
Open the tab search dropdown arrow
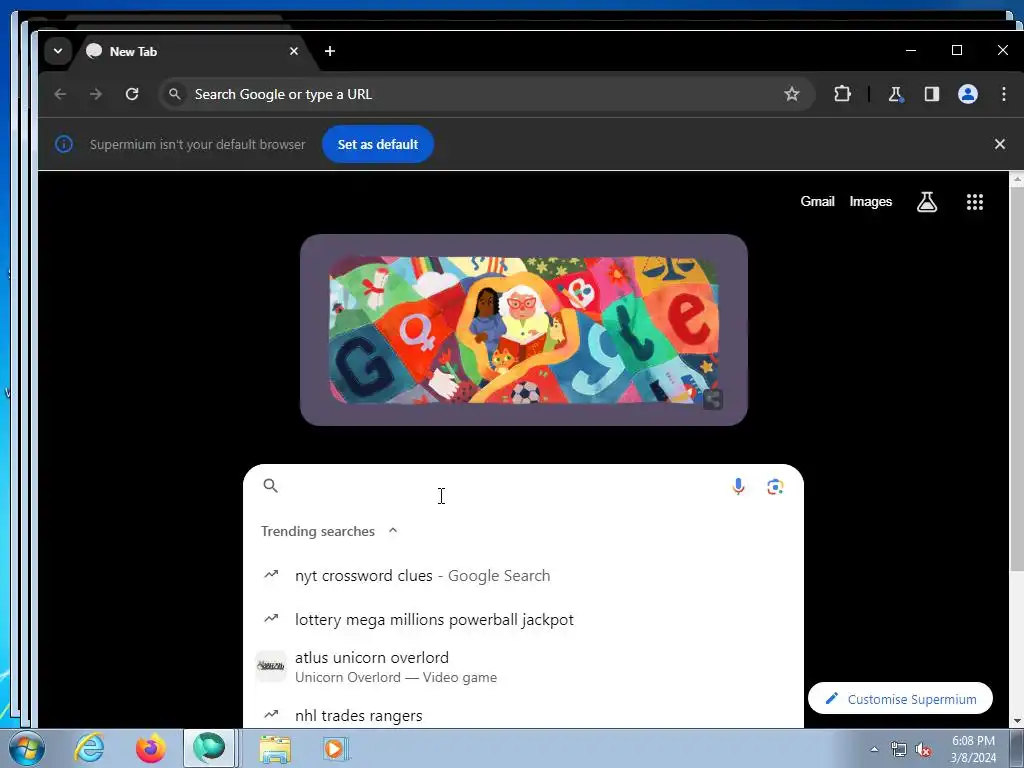[x=57, y=51]
